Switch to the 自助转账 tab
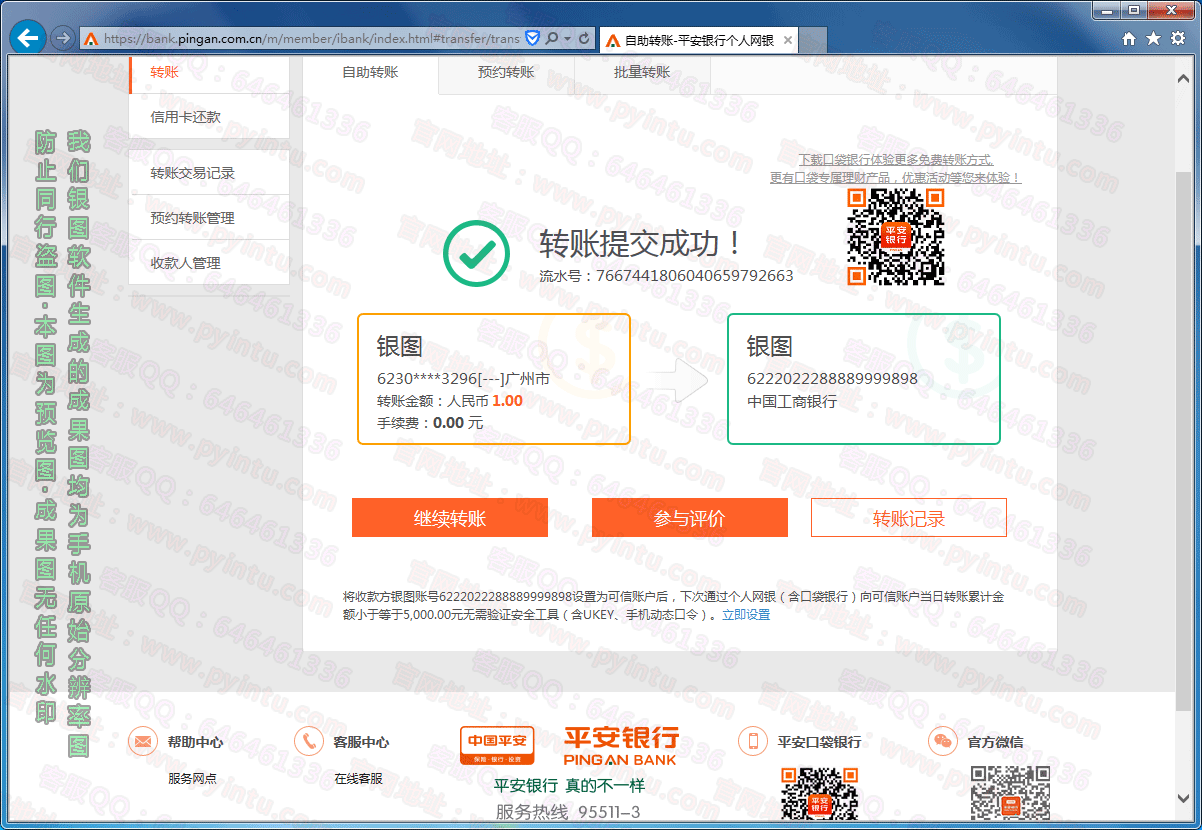Screen dimensions: 1202x830 [x=370, y=73]
